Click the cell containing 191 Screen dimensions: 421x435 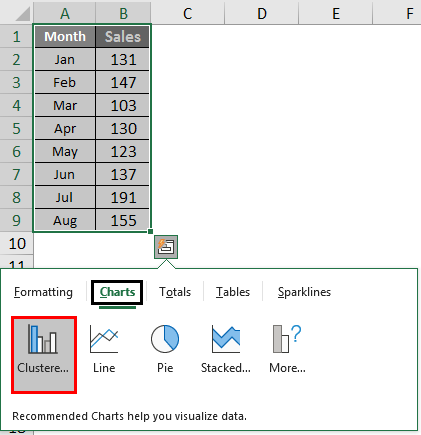[x=123, y=197]
